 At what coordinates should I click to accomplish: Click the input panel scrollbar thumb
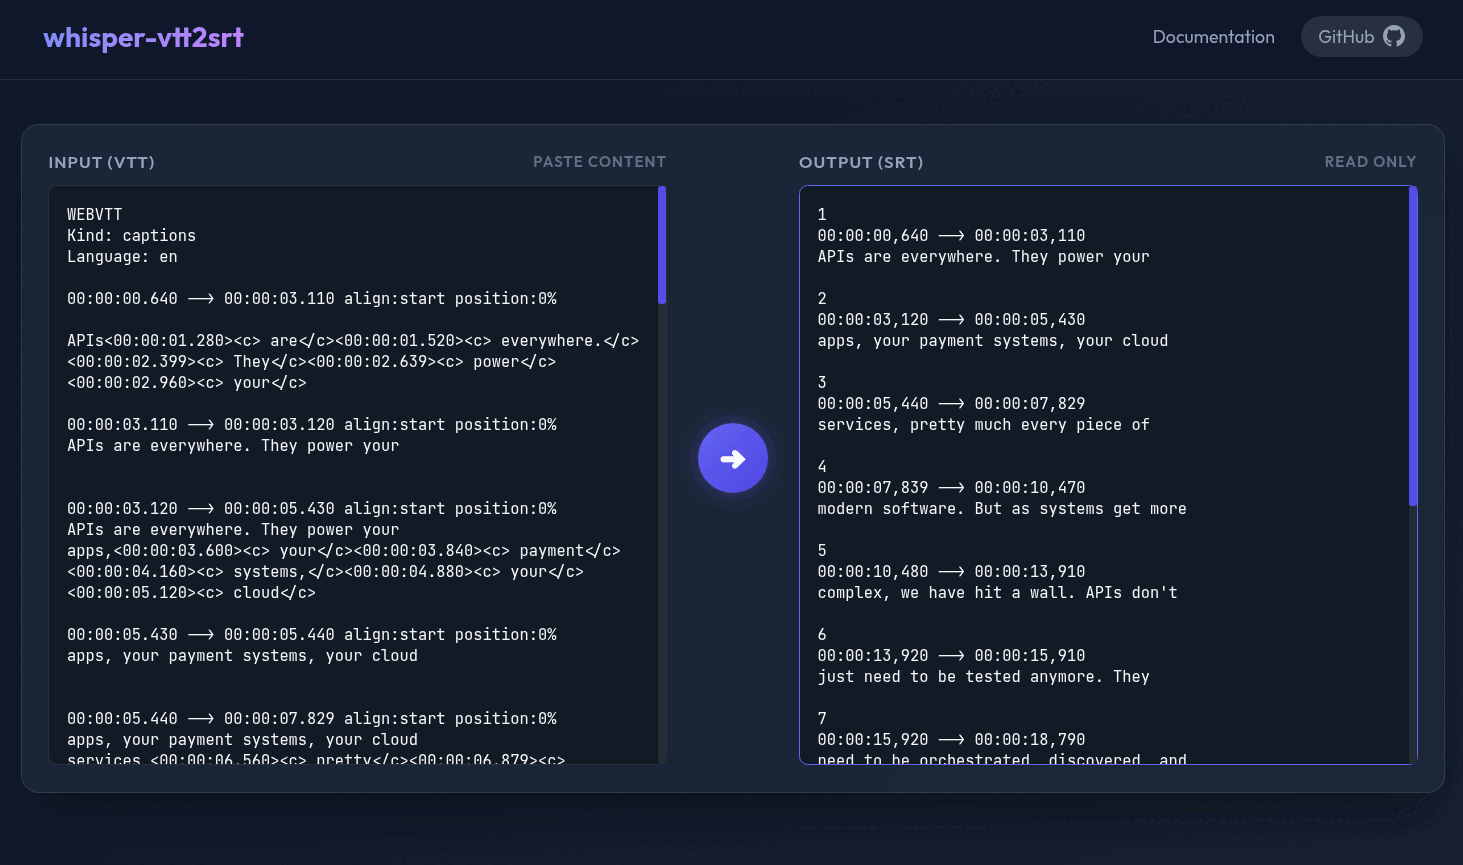(x=662, y=245)
